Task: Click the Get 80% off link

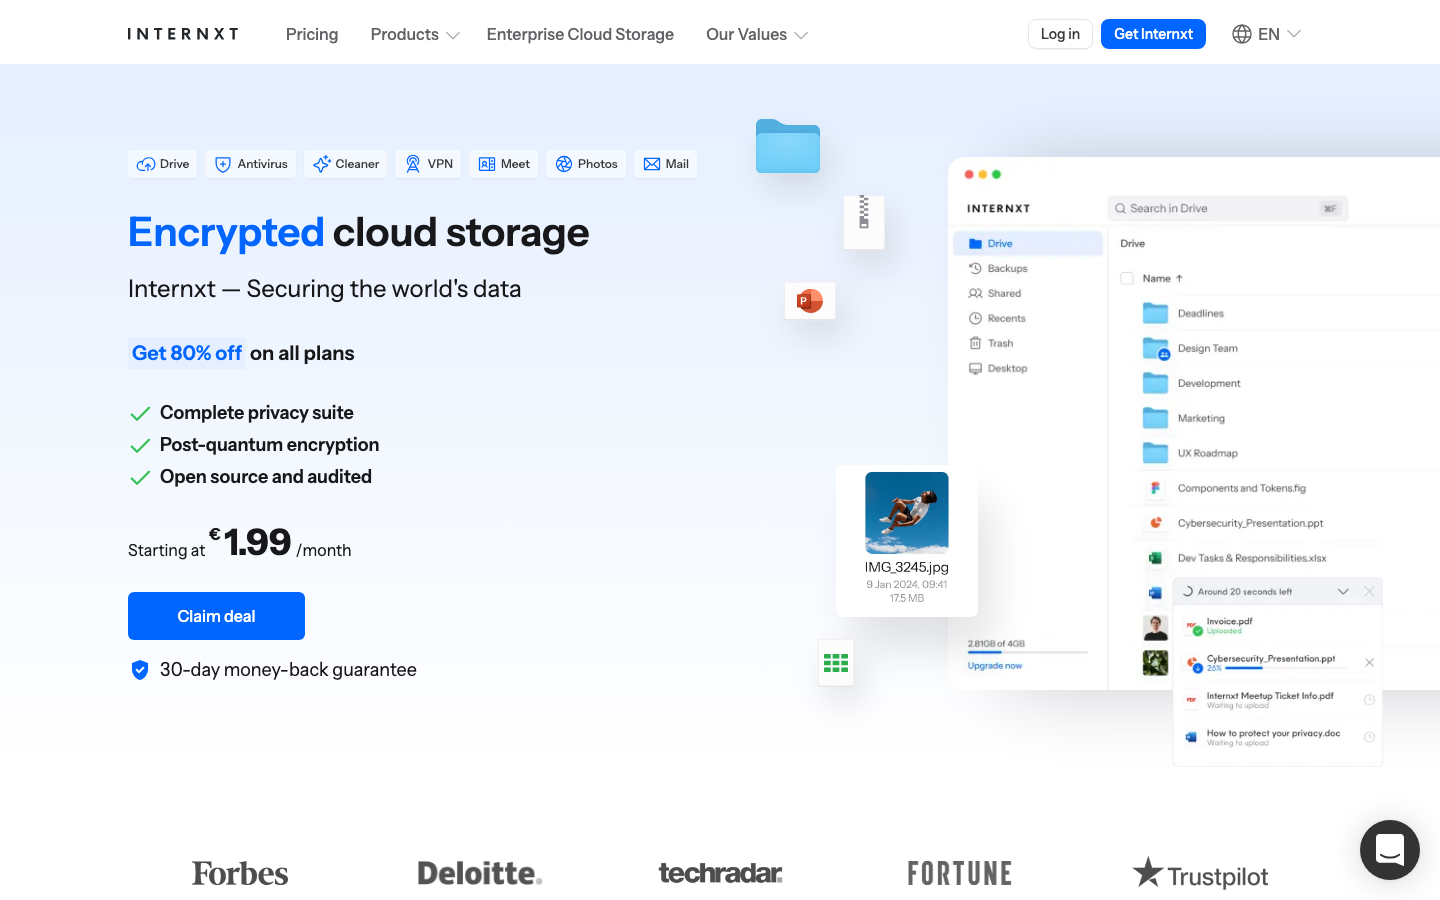Action: [x=187, y=353]
